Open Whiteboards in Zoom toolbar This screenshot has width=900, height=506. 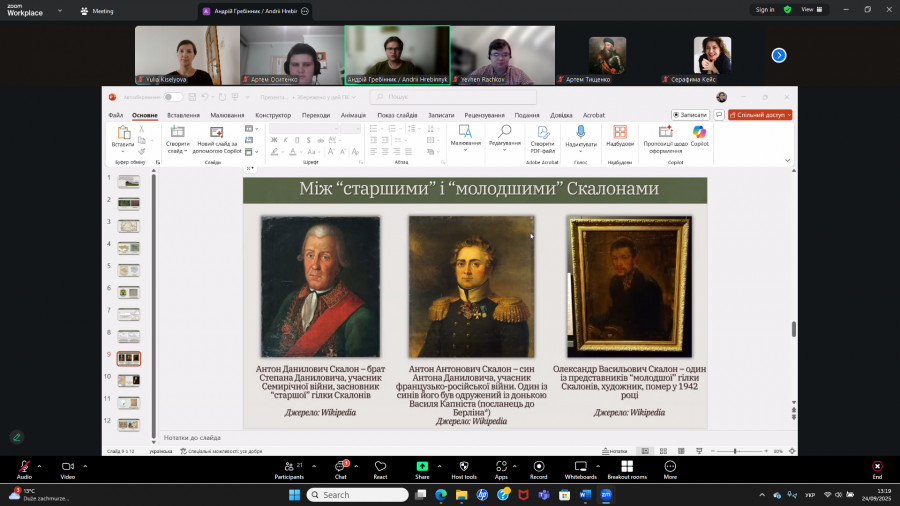click(580, 468)
